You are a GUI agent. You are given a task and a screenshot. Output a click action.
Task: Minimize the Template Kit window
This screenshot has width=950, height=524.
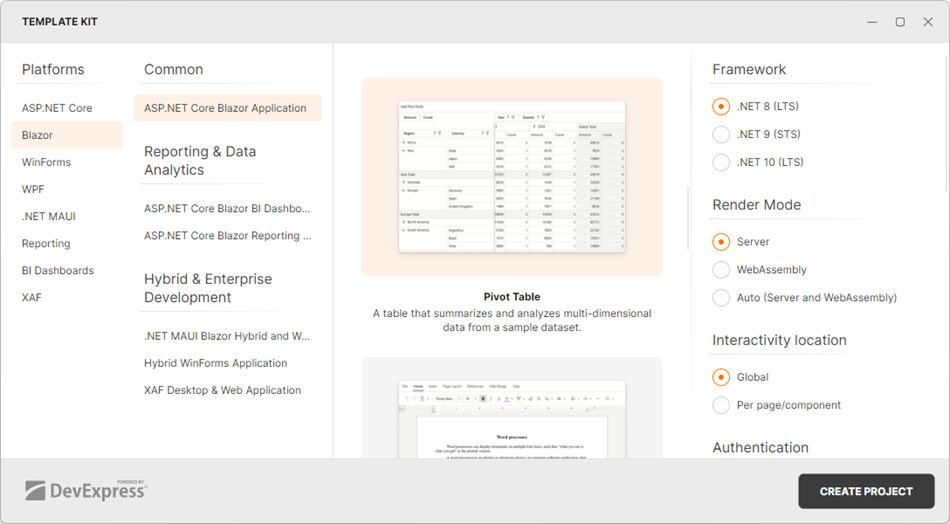point(872,22)
